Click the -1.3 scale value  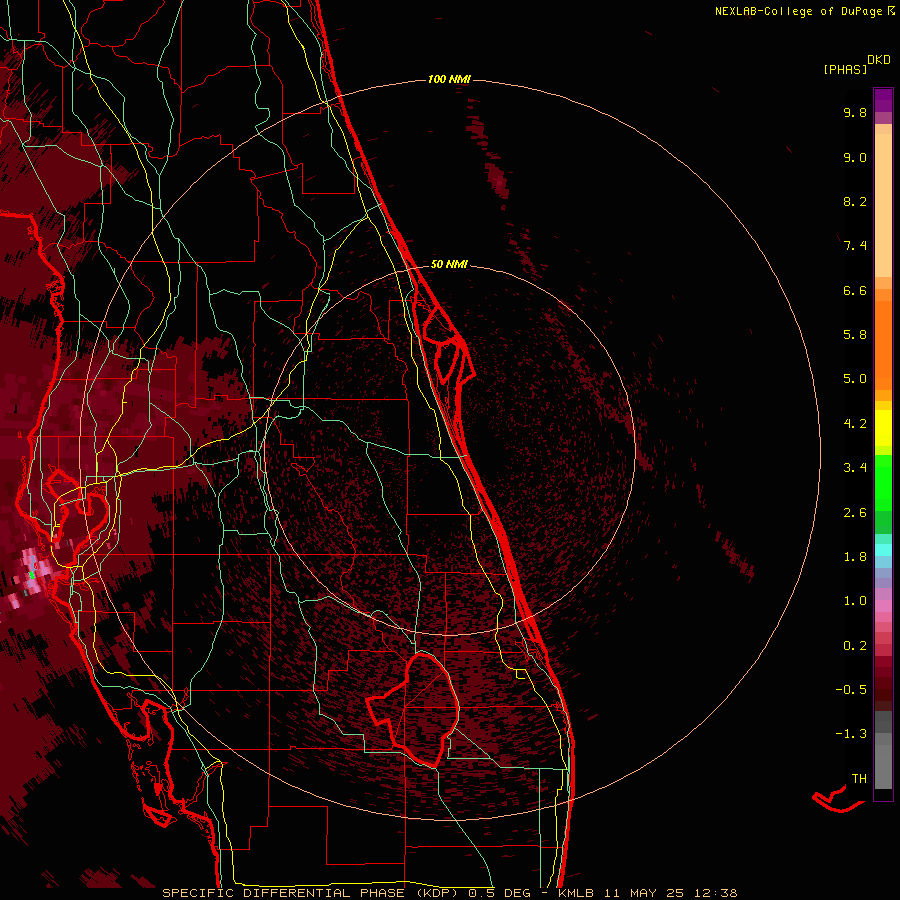(x=851, y=734)
